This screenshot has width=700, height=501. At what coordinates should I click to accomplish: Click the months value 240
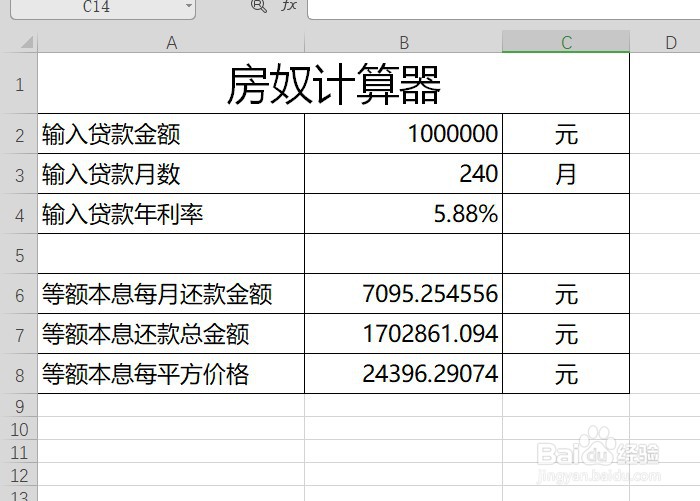tap(404, 174)
